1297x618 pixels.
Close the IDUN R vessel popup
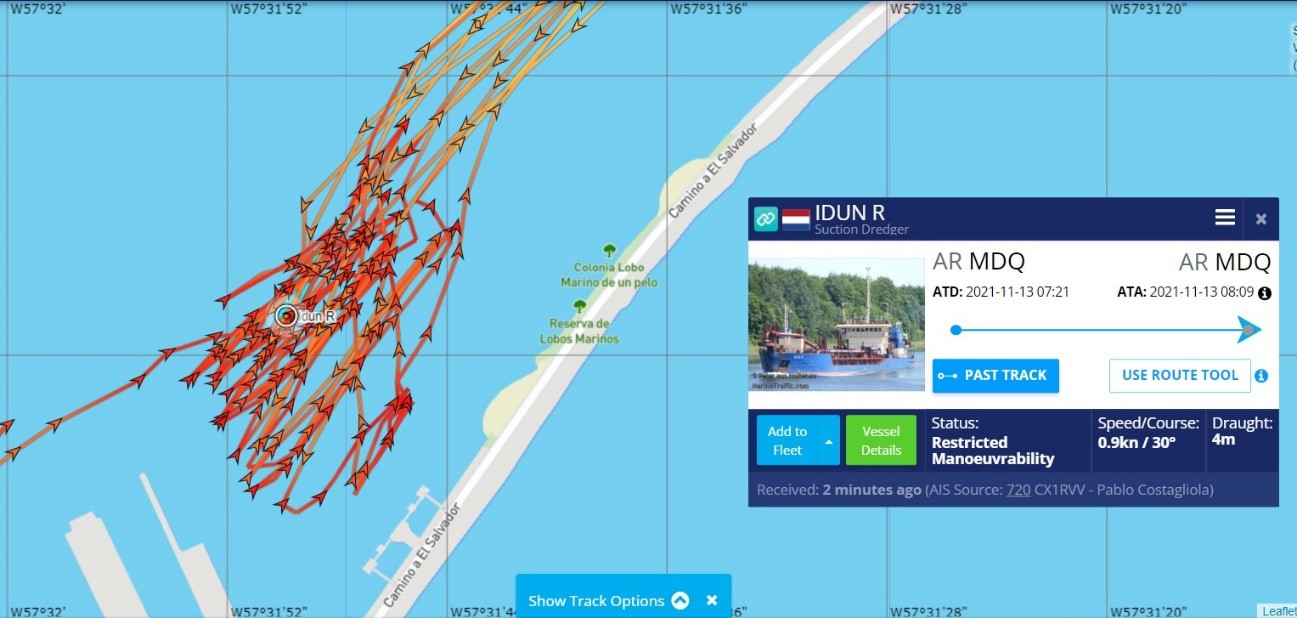[1261, 219]
